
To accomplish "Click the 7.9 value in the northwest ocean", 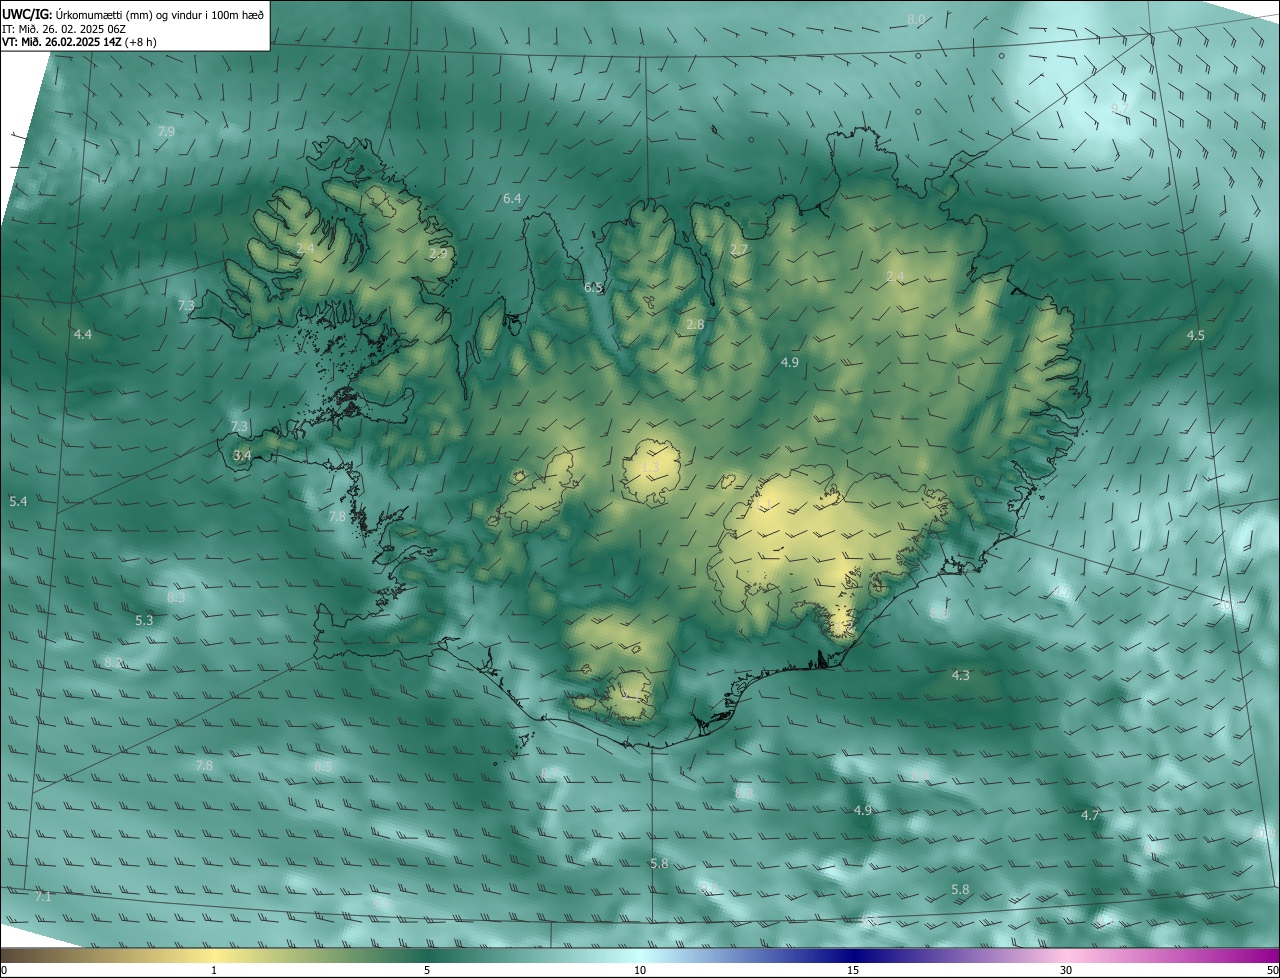I will [166, 131].
